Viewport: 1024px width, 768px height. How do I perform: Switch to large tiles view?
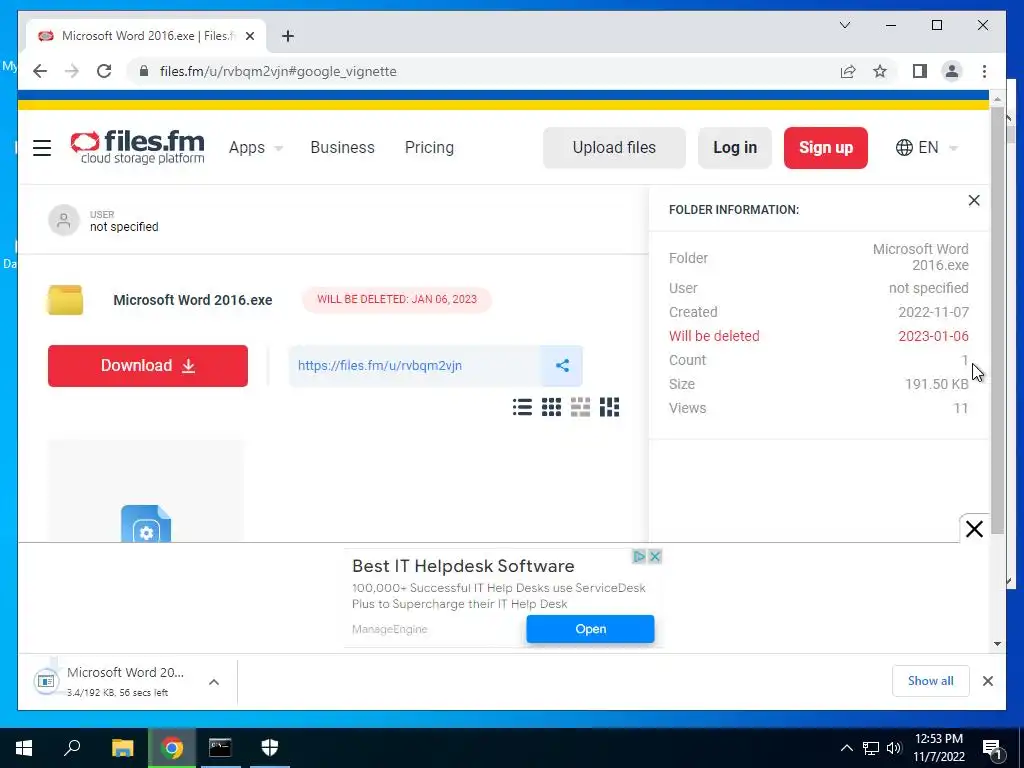click(580, 408)
